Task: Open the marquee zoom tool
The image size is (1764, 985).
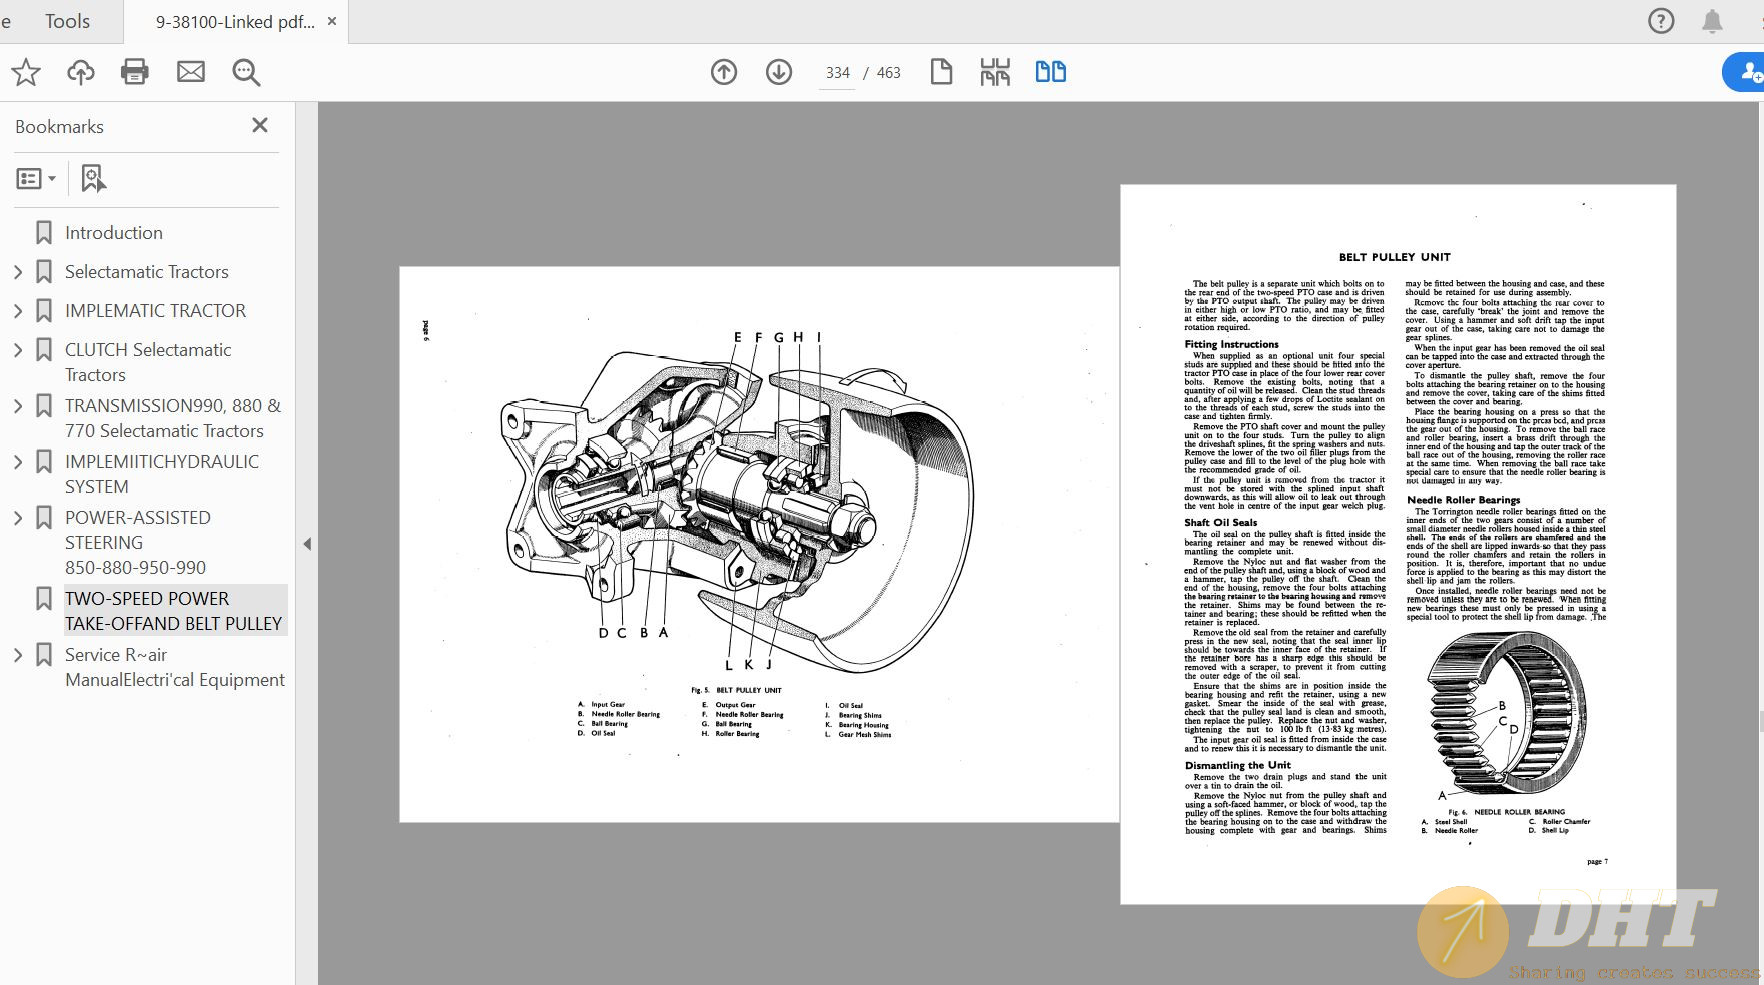Action: click(245, 72)
